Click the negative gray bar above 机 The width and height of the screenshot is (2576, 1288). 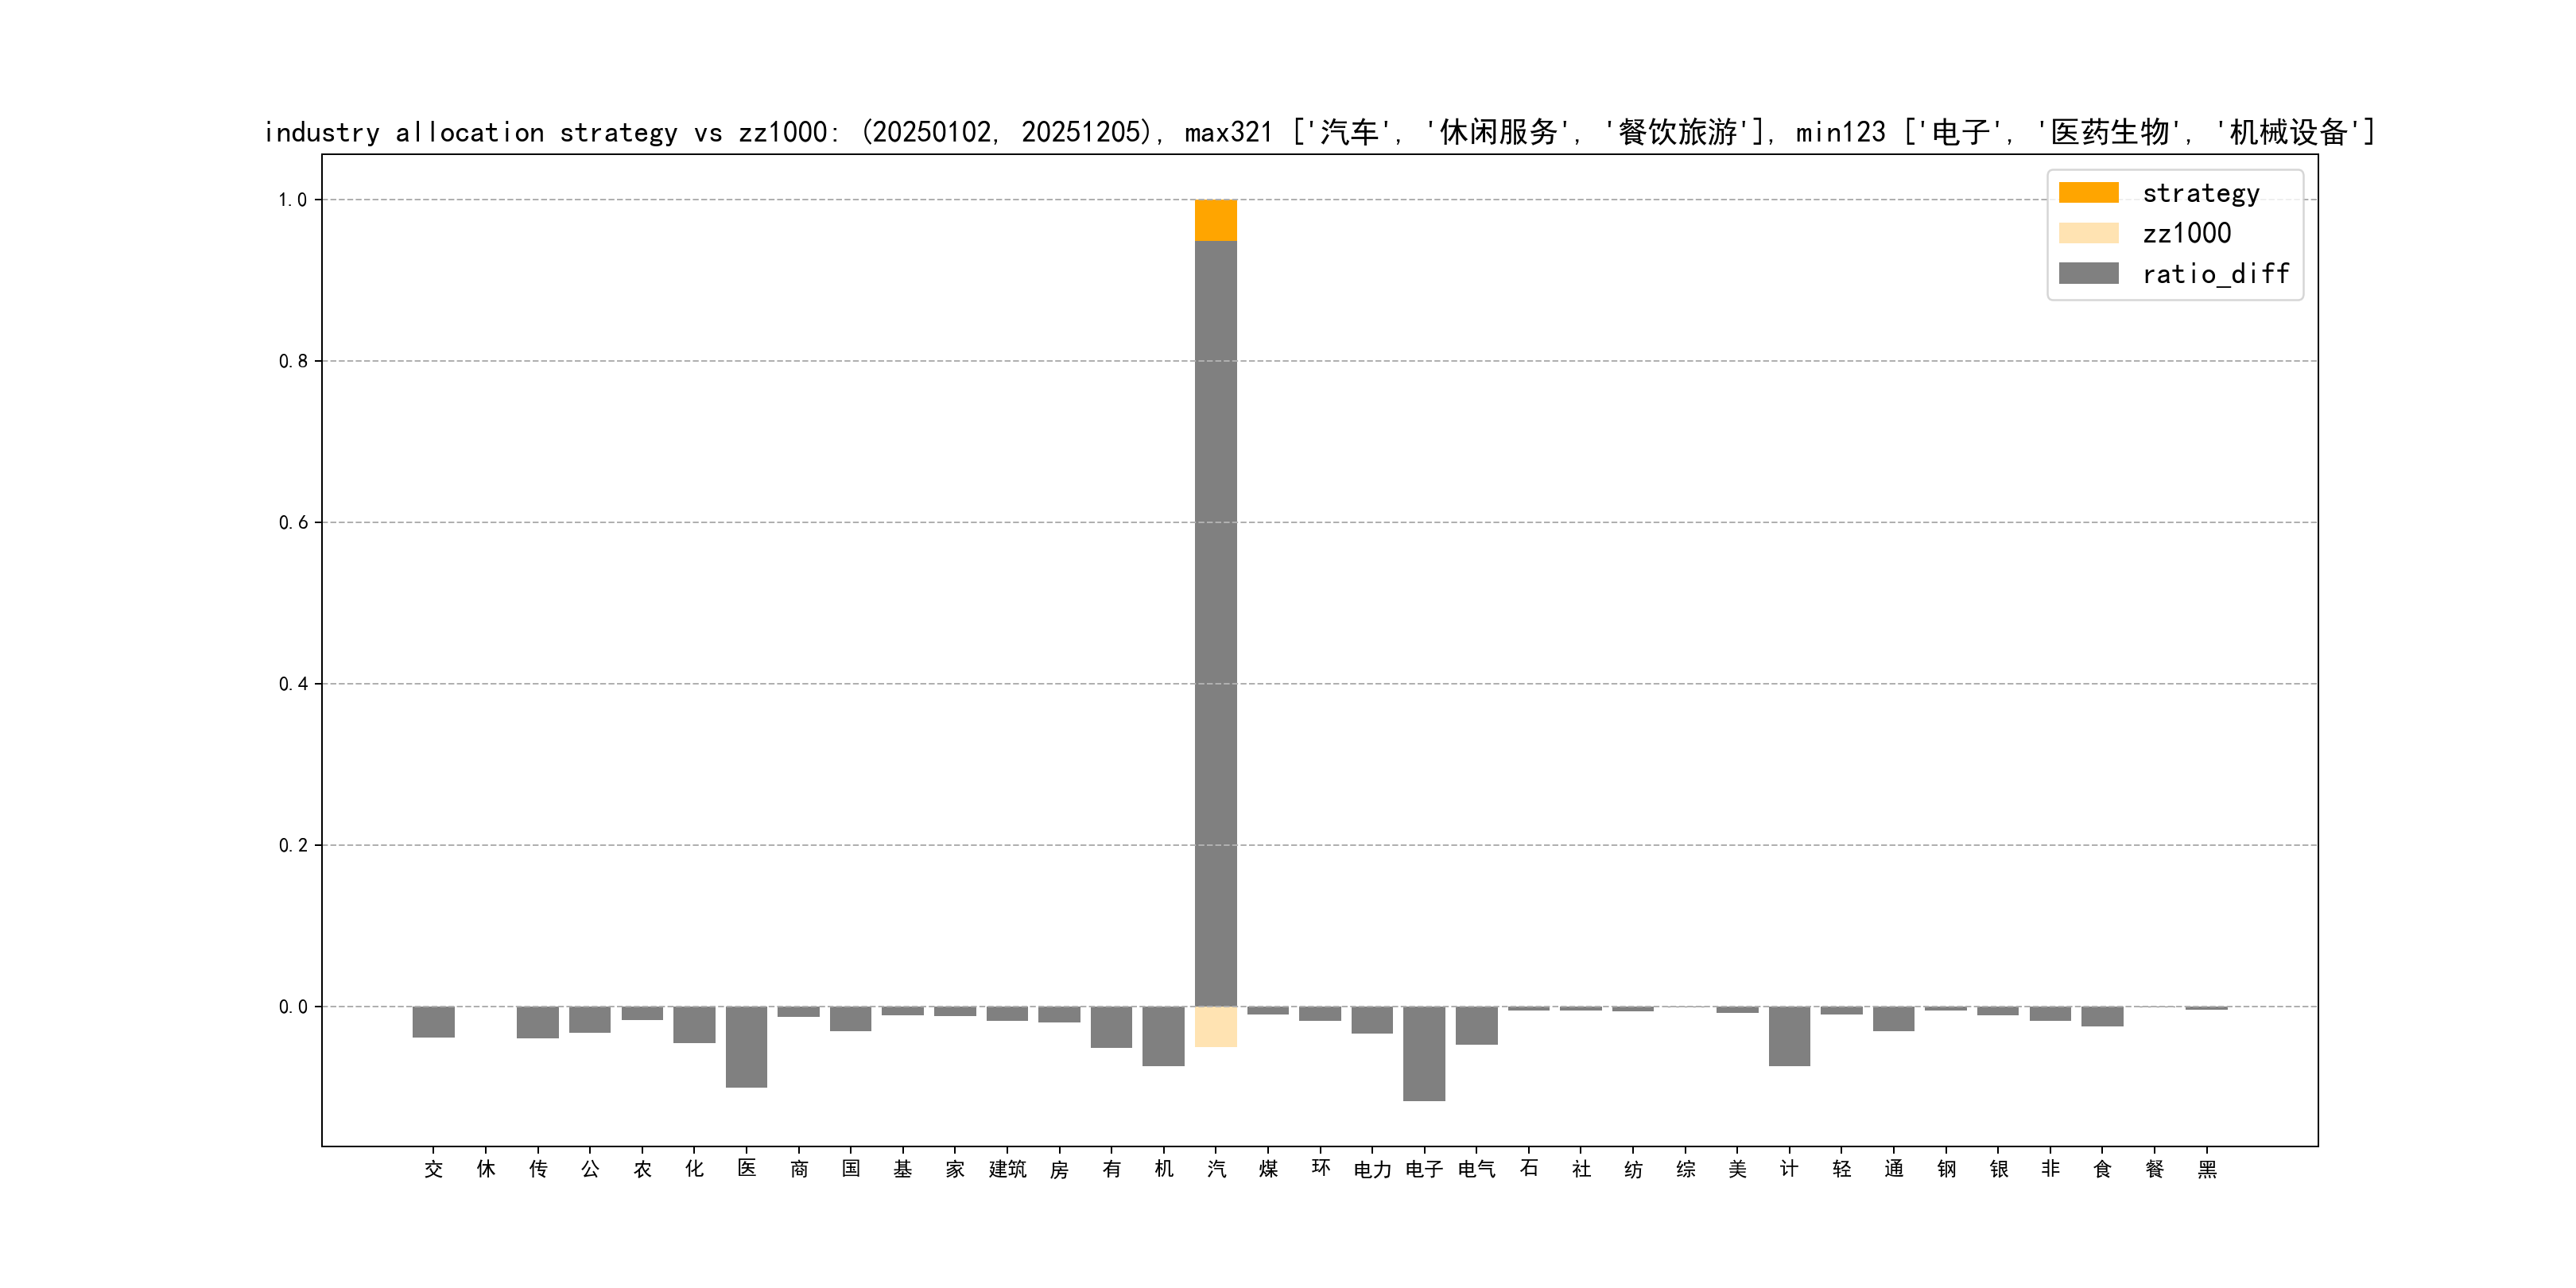1163,1036
